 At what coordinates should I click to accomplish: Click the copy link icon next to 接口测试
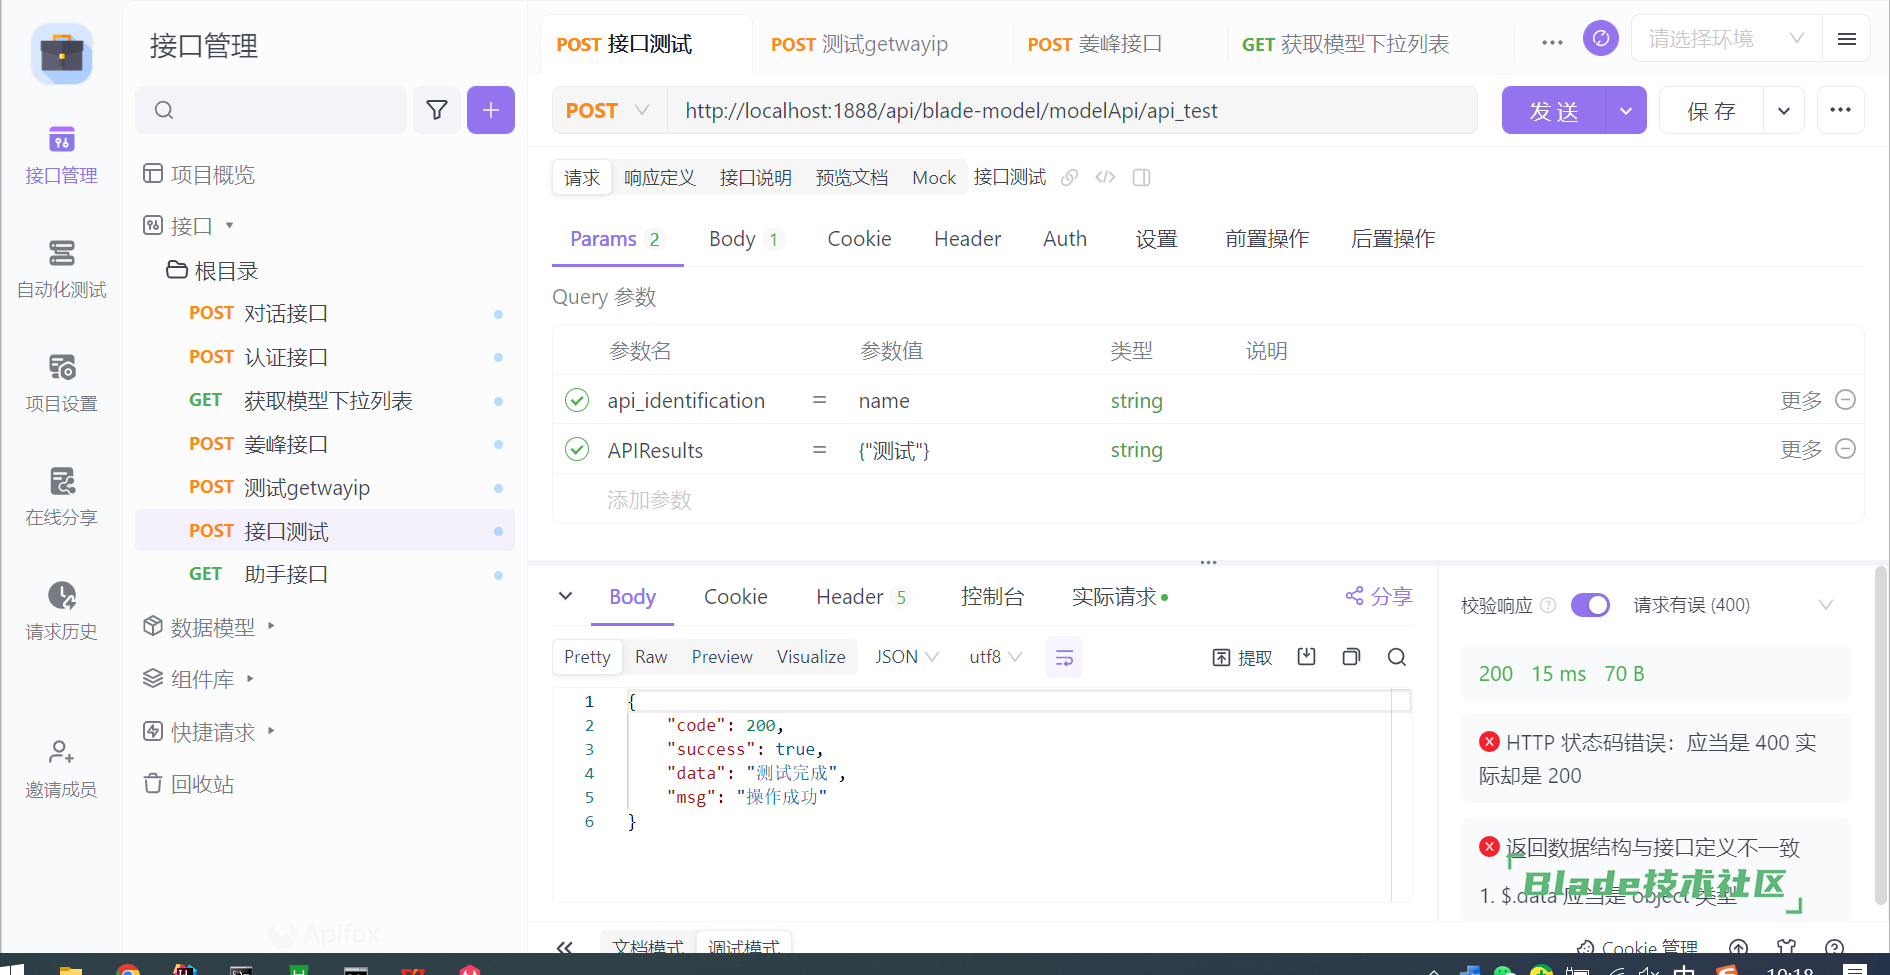point(1069,178)
